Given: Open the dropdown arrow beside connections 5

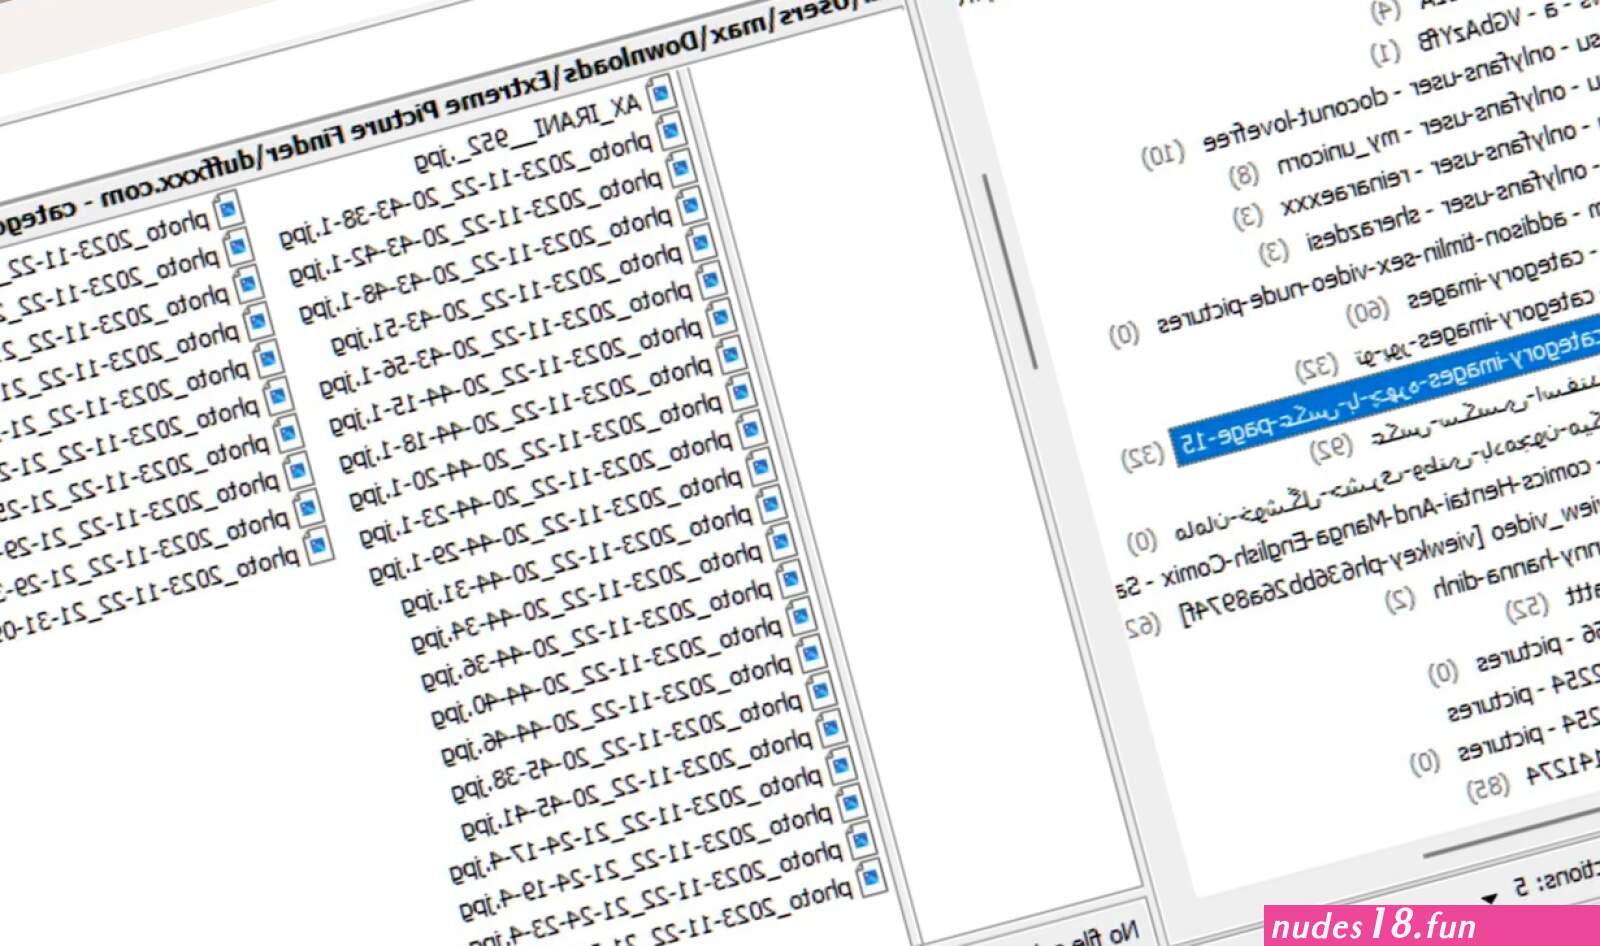Looking at the screenshot, I should [1491, 897].
